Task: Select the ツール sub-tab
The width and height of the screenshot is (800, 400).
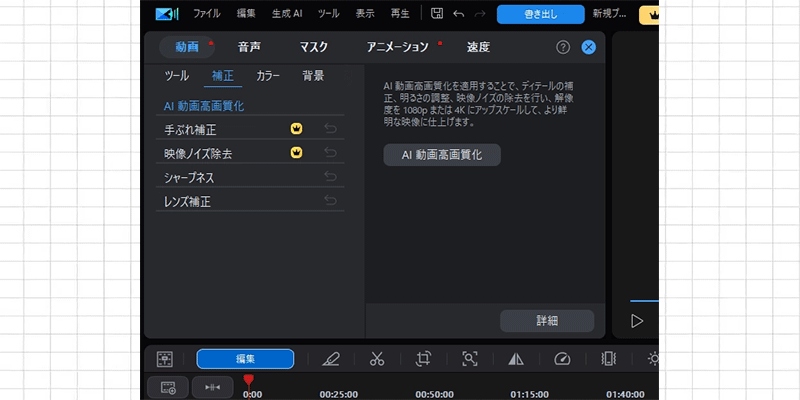Action: (177, 76)
